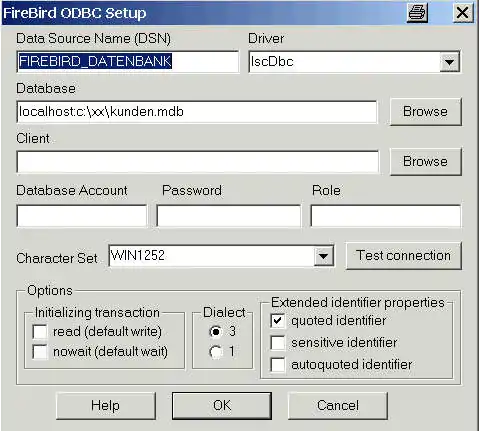
Task: Close the FireBird ODBC Setup dialog
Action: click(x=462, y=13)
